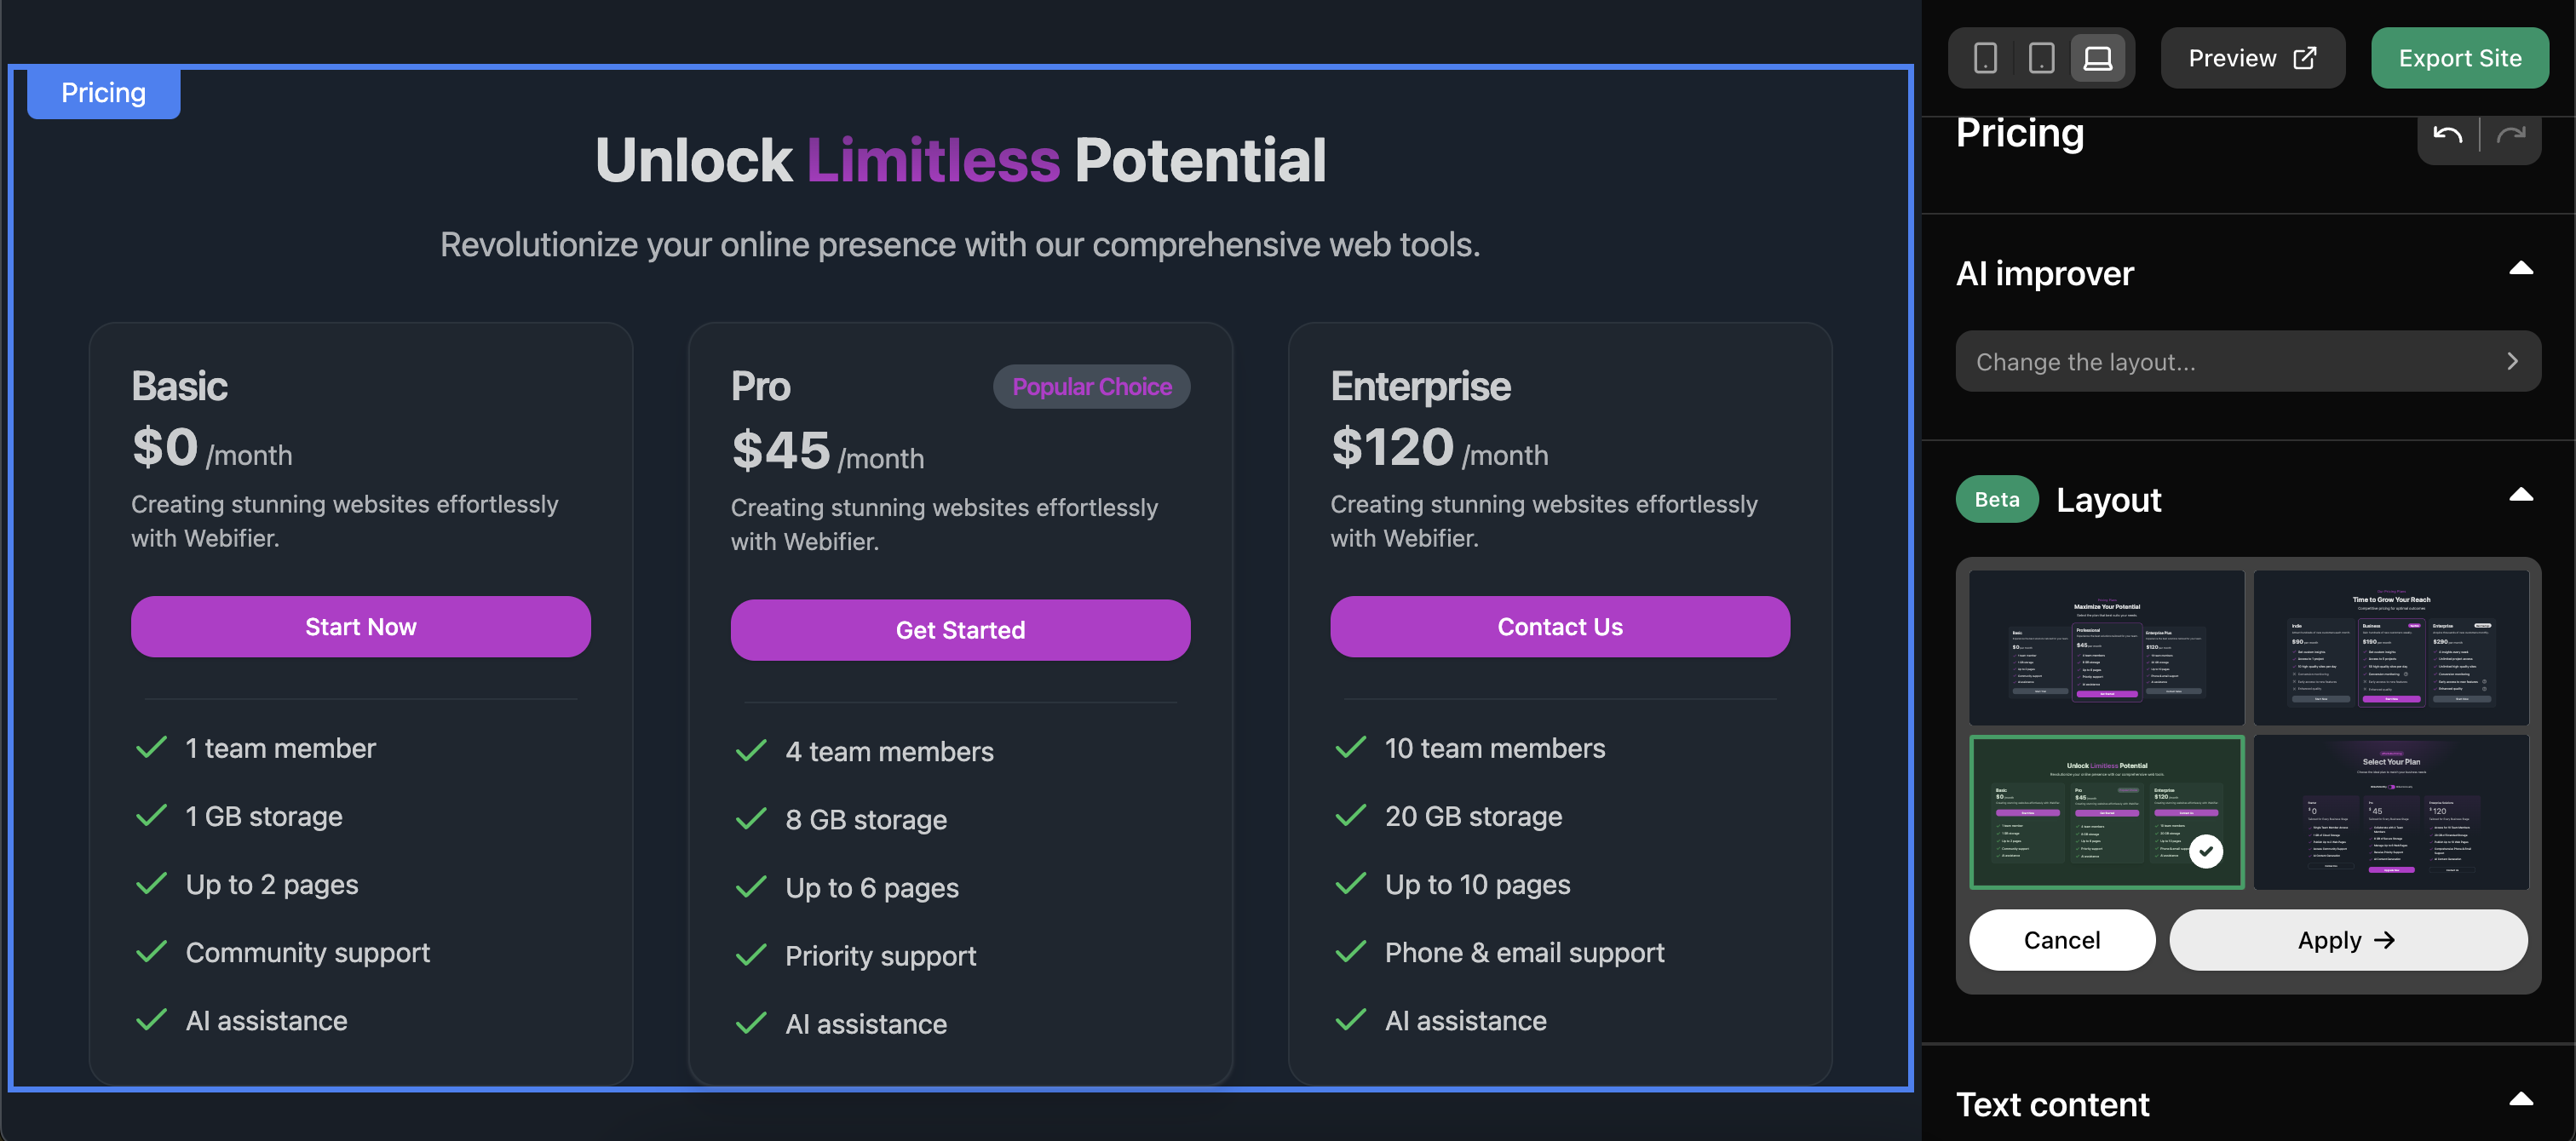
Task: Switch to mobile phone viewport icon
Action: [x=1985, y=58]
